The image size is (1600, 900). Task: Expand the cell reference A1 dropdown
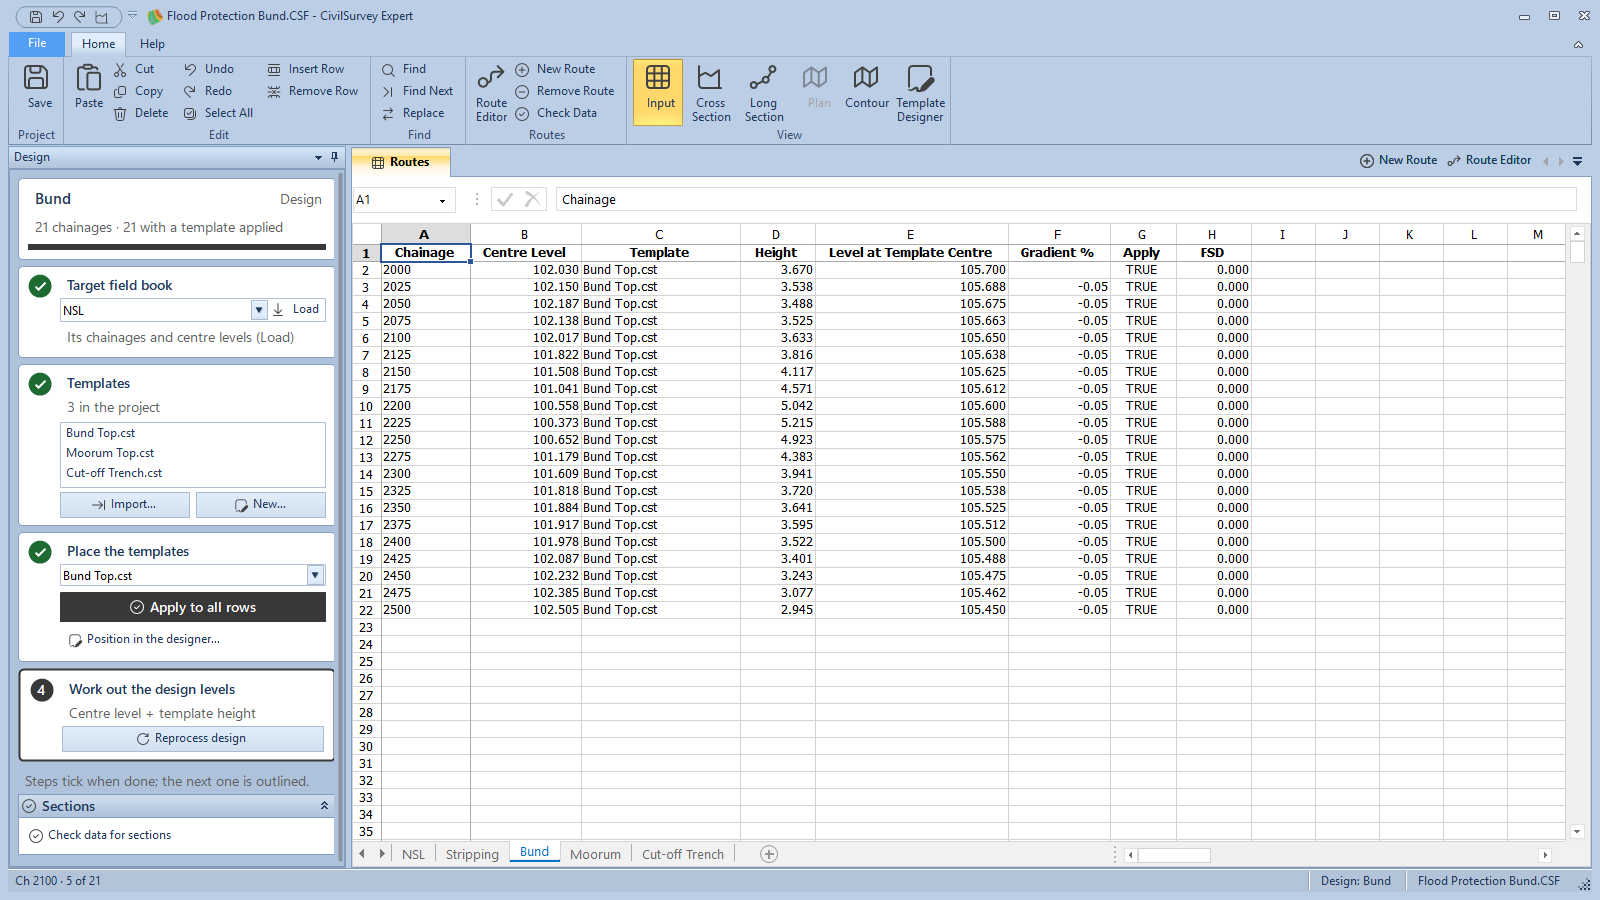click(x=442, y=200)
